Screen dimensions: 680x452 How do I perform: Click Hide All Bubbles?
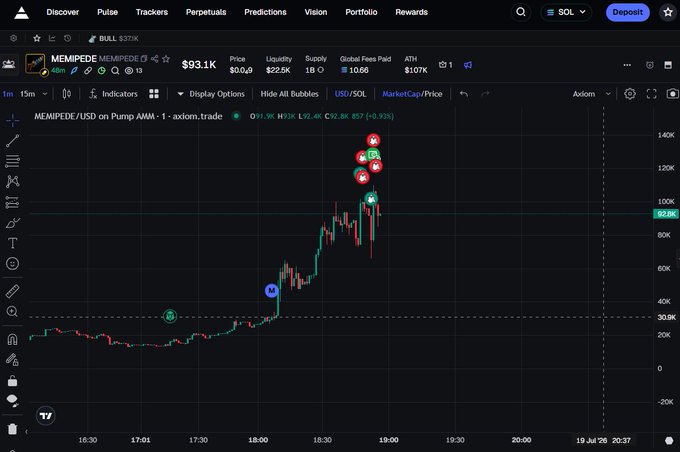point(289,94)
